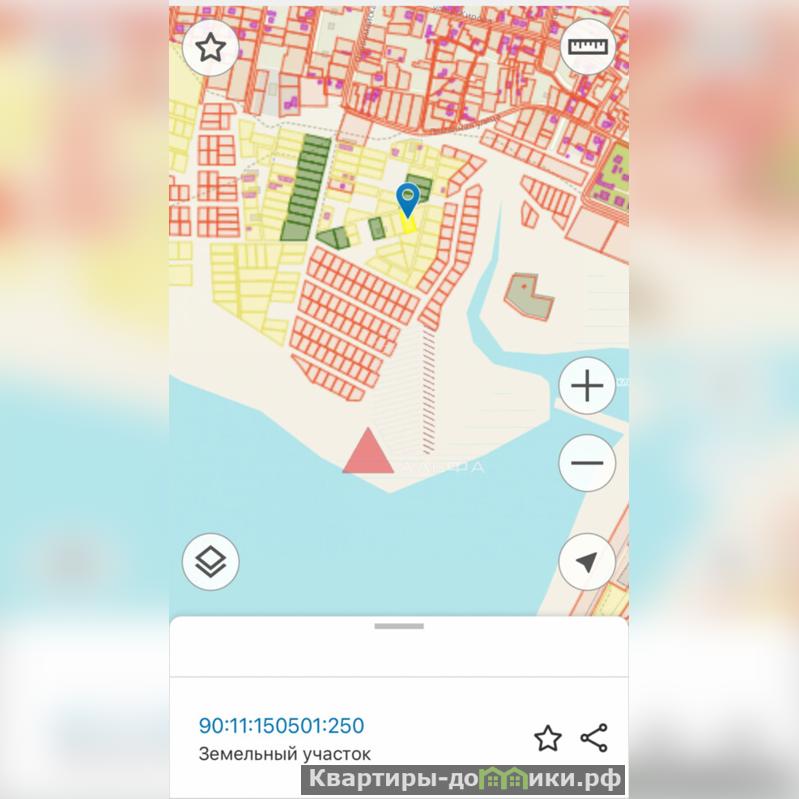This screenshot has width=799, height=799.
Task: Select the small green parcel left of pin
Action: coord(377,228)
